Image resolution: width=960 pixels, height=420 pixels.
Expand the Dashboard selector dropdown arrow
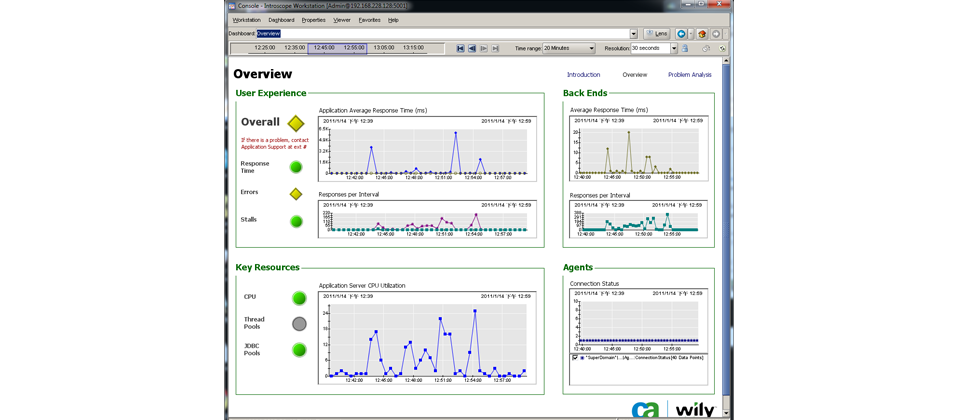tap(633, 34)
